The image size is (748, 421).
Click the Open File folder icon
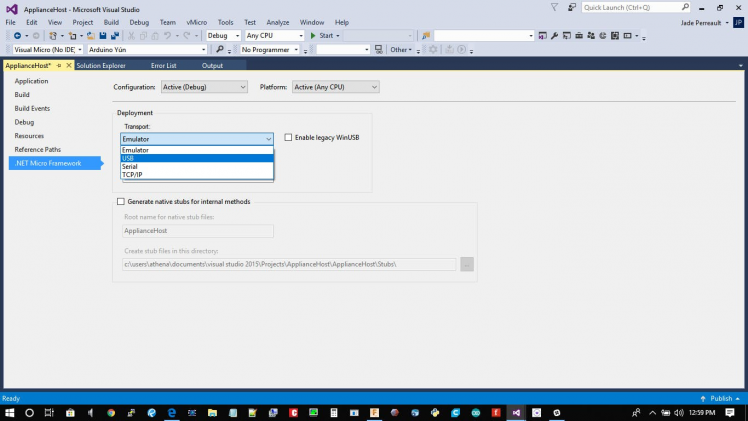[88, 36]
